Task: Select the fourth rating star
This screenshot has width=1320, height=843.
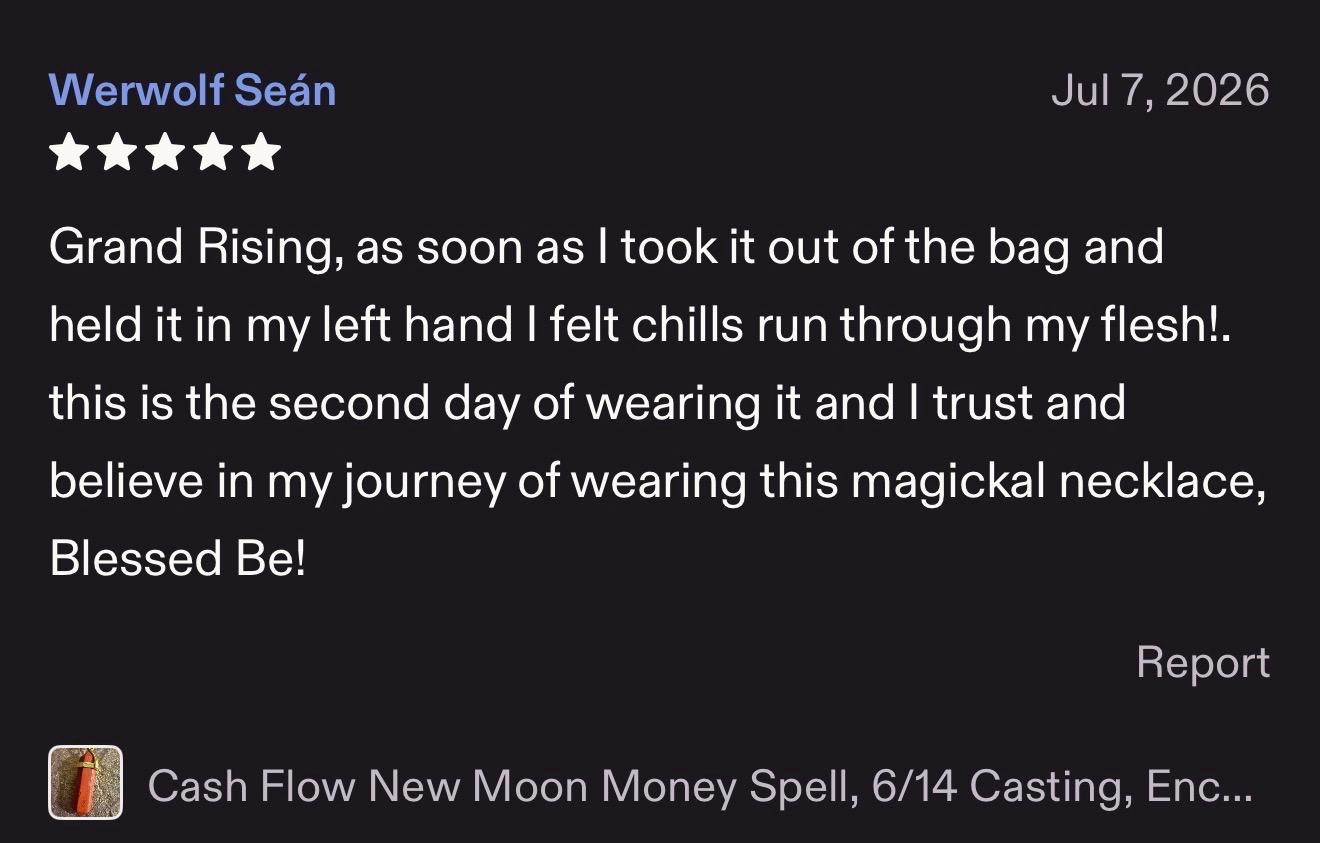Action: [213, 154]
